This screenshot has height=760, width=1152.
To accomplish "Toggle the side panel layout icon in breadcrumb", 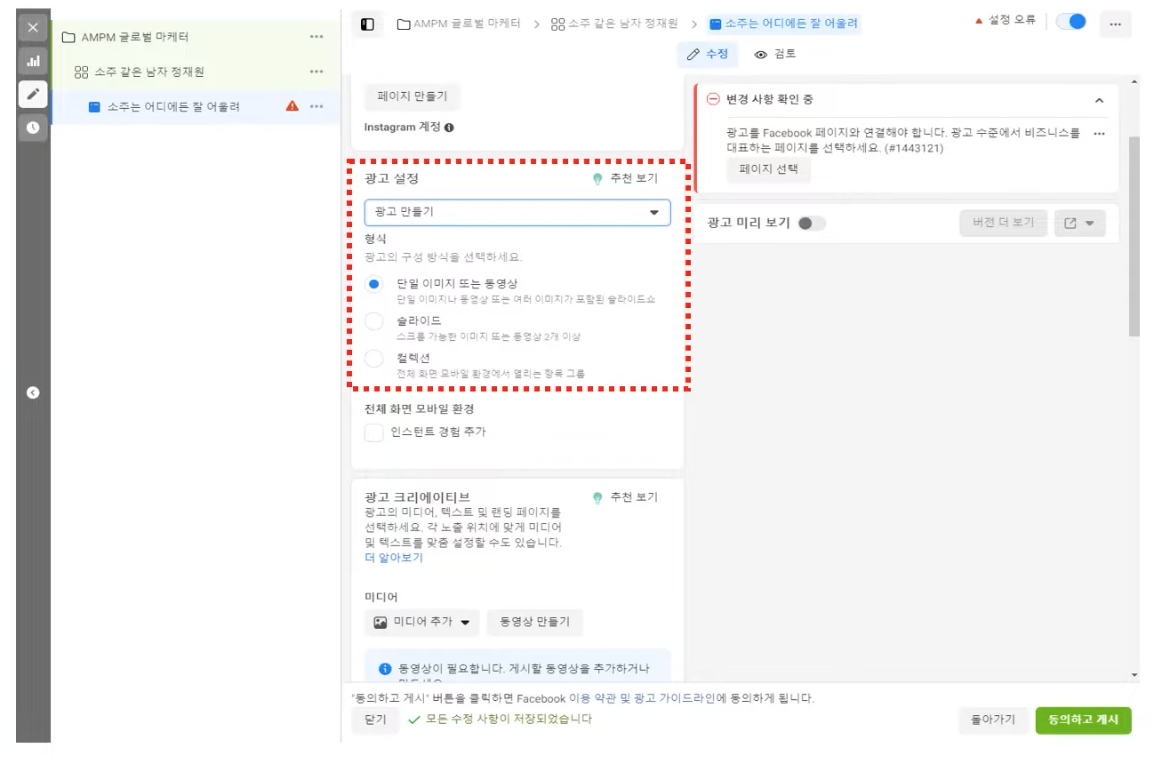I will 367,23.
